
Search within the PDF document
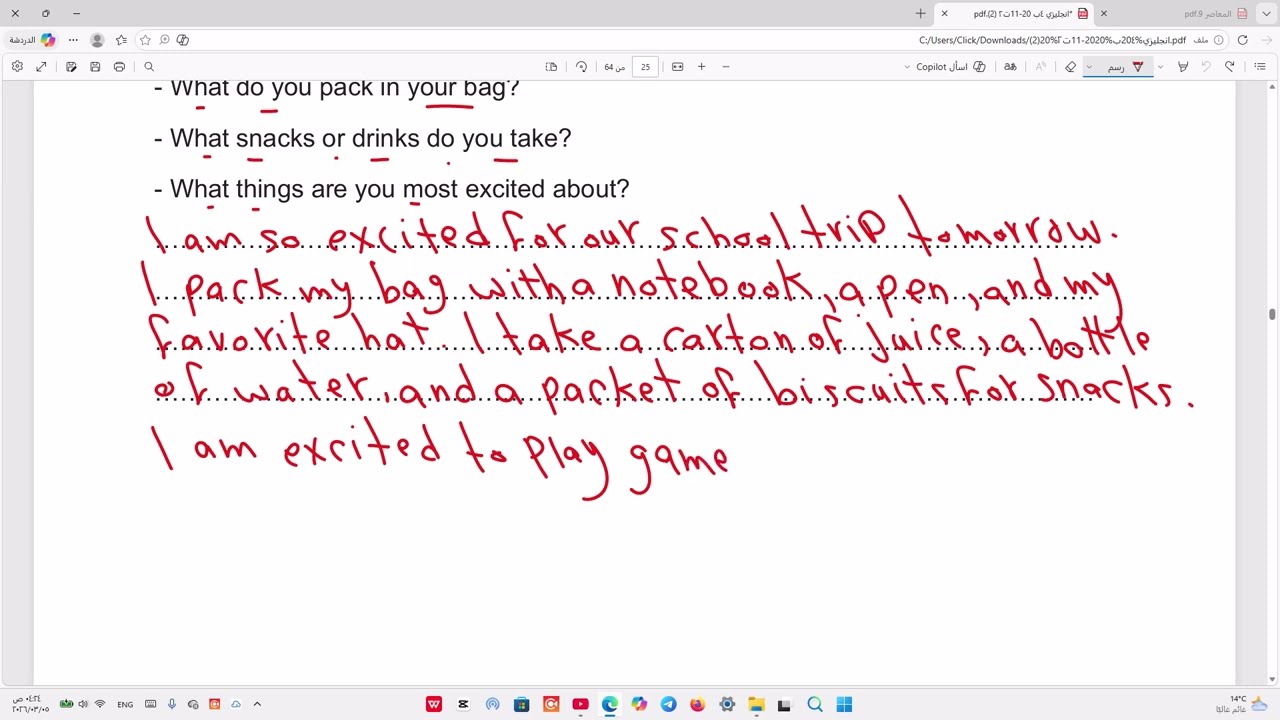click(x=149, y=67)
